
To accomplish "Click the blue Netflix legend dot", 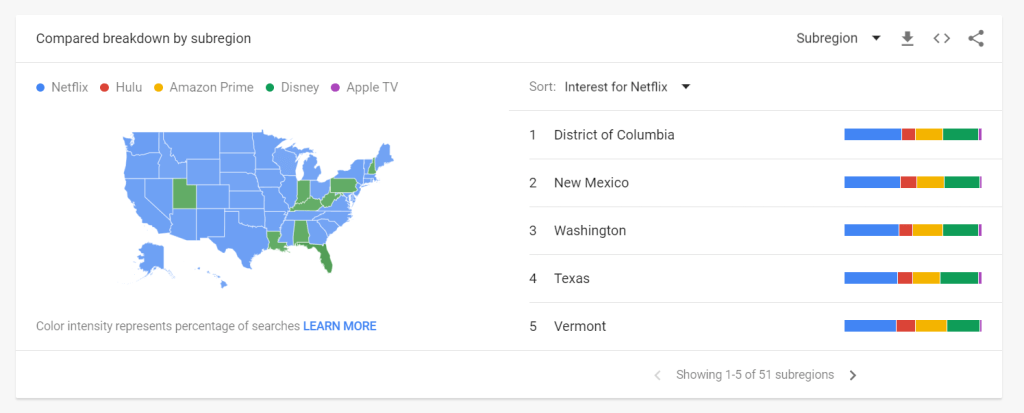I will [40, 88].
